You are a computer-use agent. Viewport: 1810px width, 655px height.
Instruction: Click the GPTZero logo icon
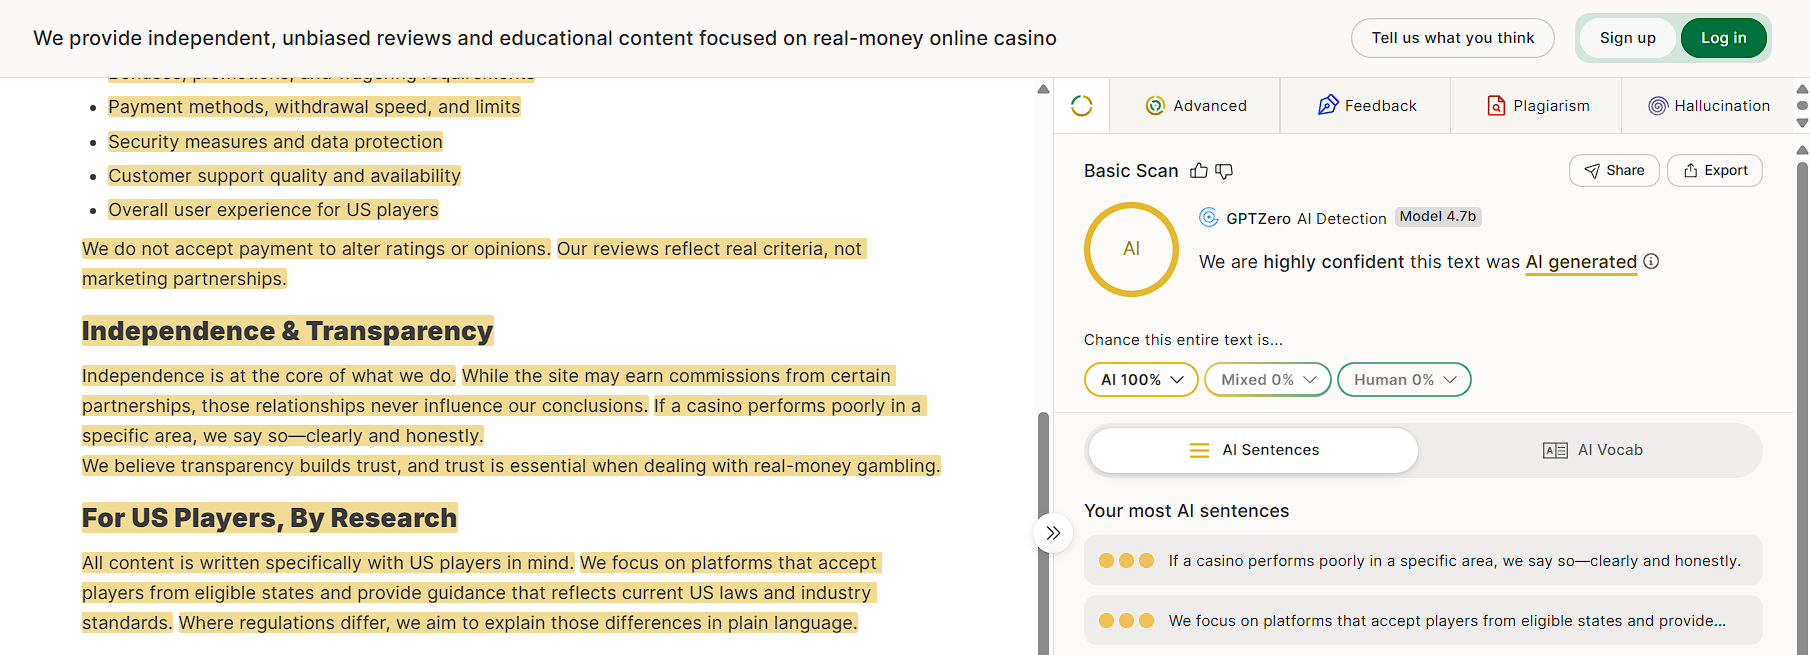coord(1209,217)
